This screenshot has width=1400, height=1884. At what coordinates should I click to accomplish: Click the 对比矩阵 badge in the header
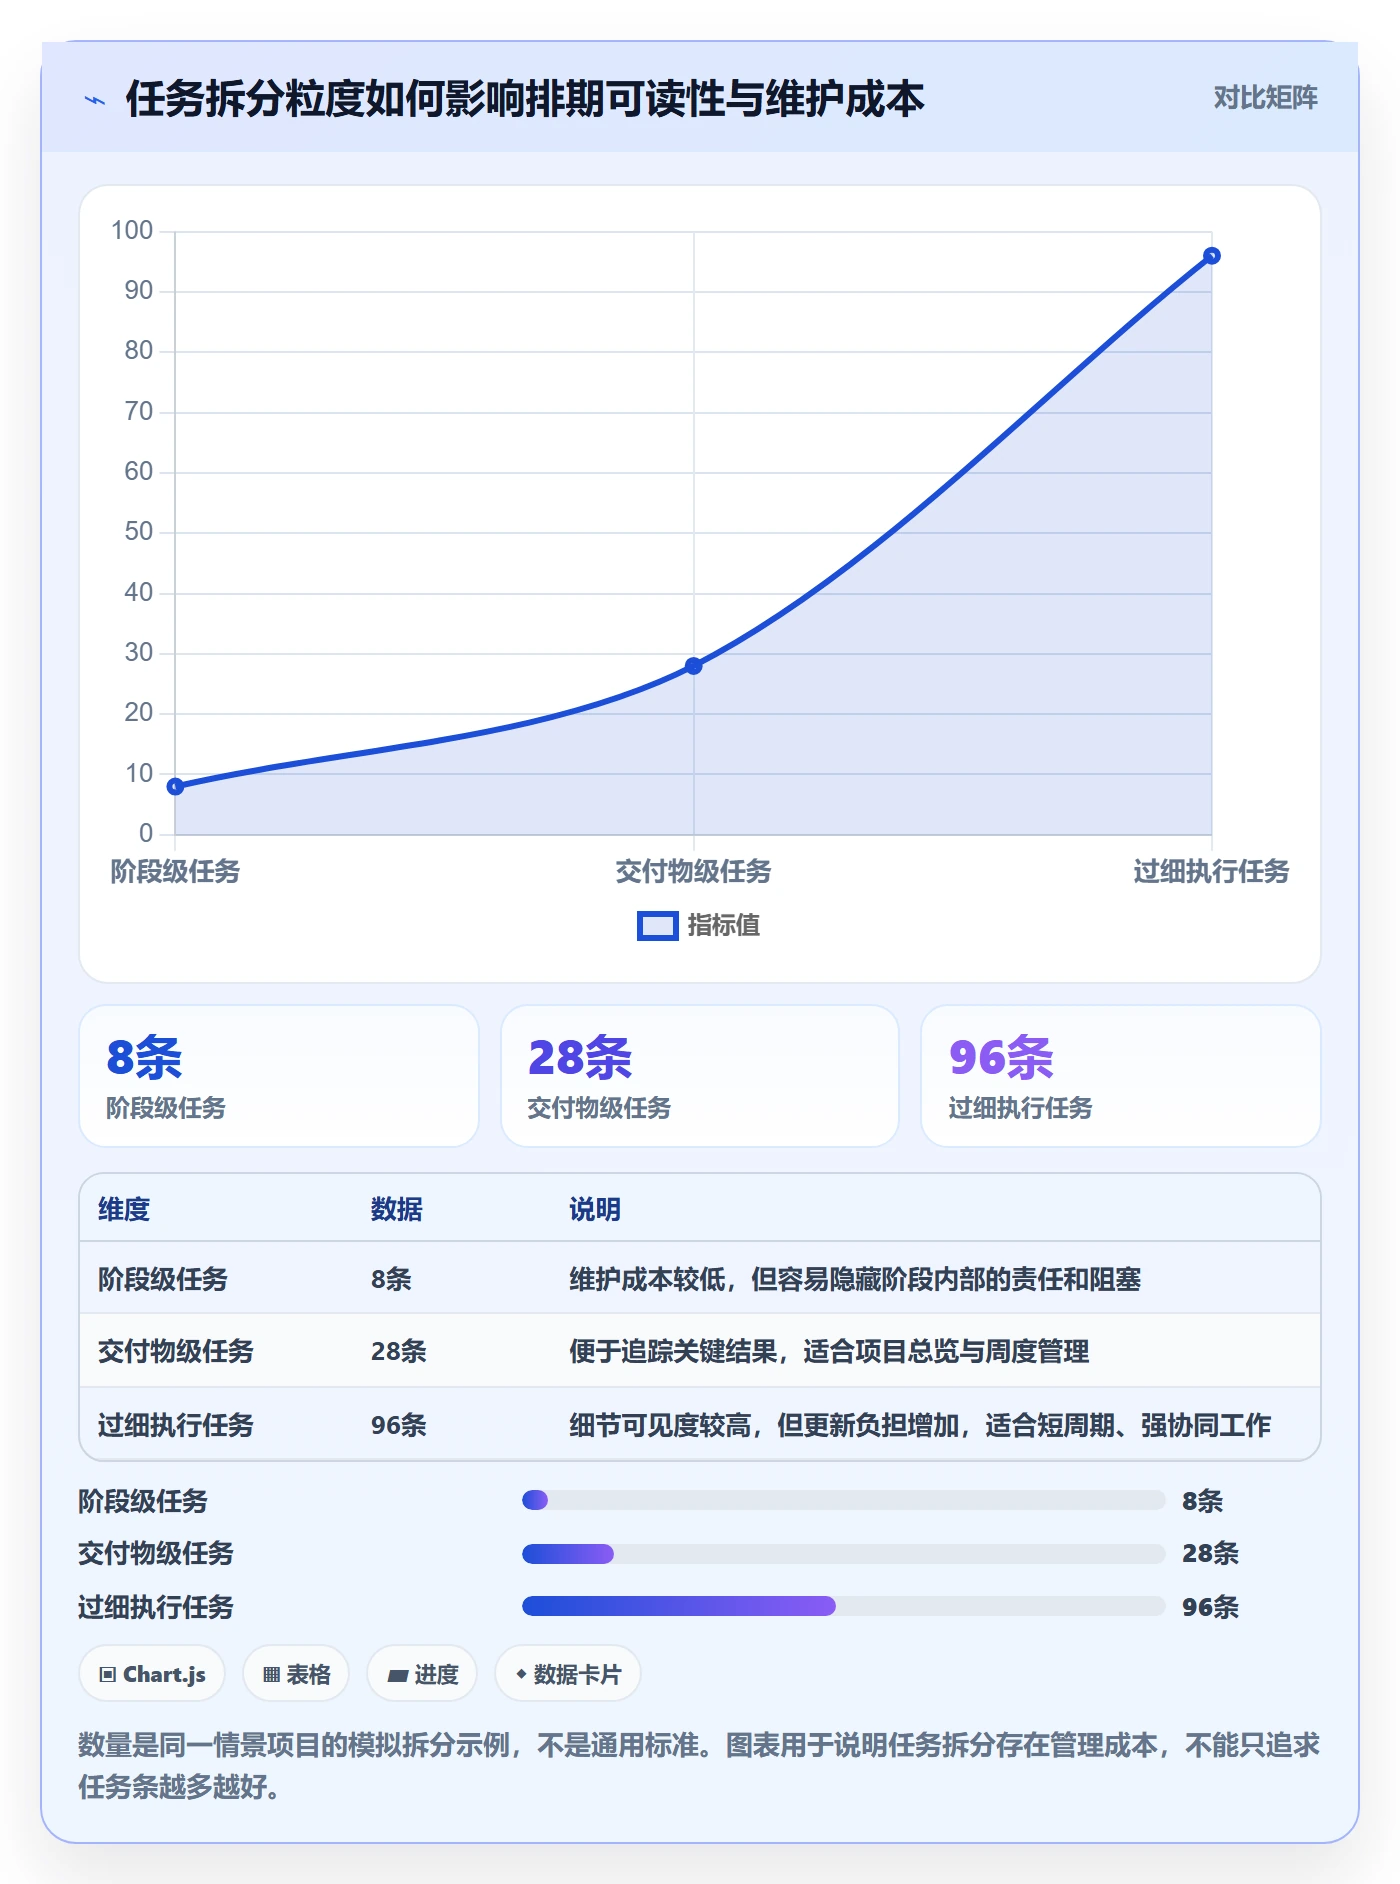click(1265, 98)
